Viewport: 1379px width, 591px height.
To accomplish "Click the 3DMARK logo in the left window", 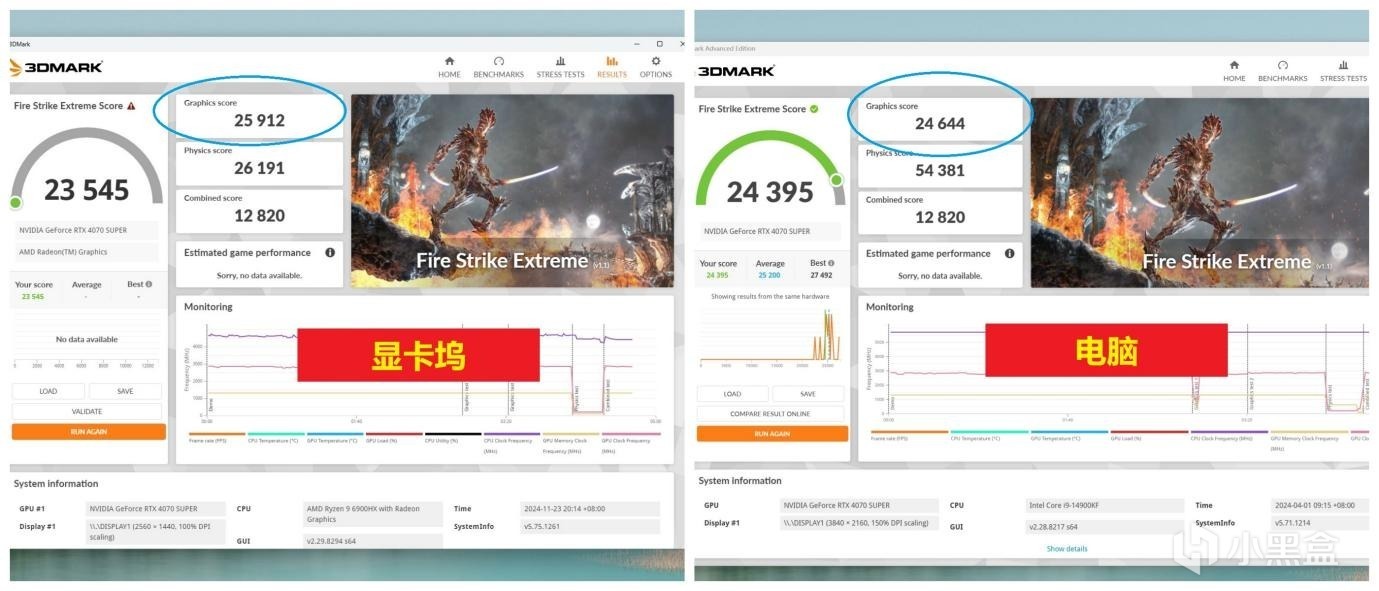I will (x=56, y=67).
